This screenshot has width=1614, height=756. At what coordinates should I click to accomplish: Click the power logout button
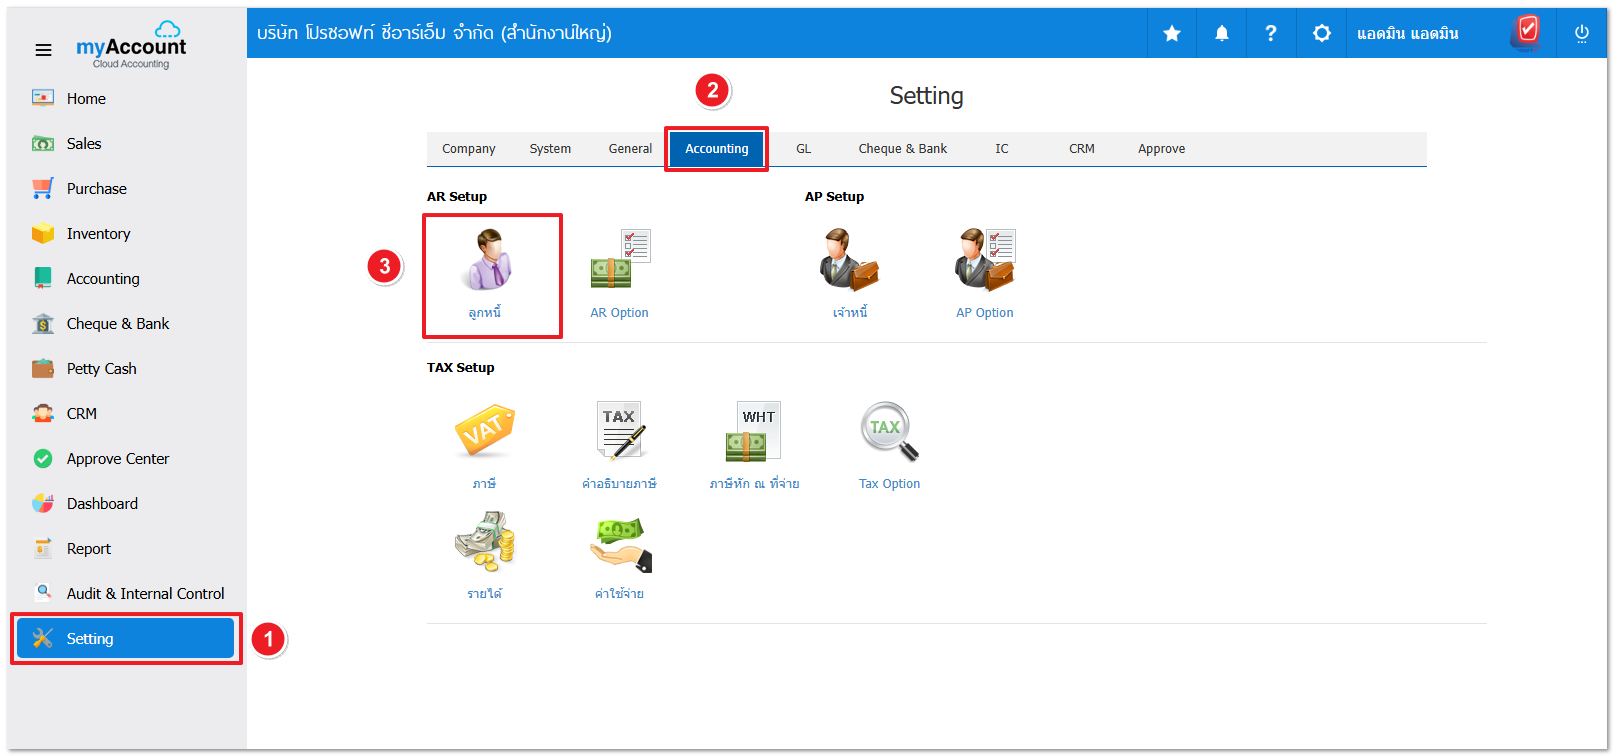tap(1581, 34)
